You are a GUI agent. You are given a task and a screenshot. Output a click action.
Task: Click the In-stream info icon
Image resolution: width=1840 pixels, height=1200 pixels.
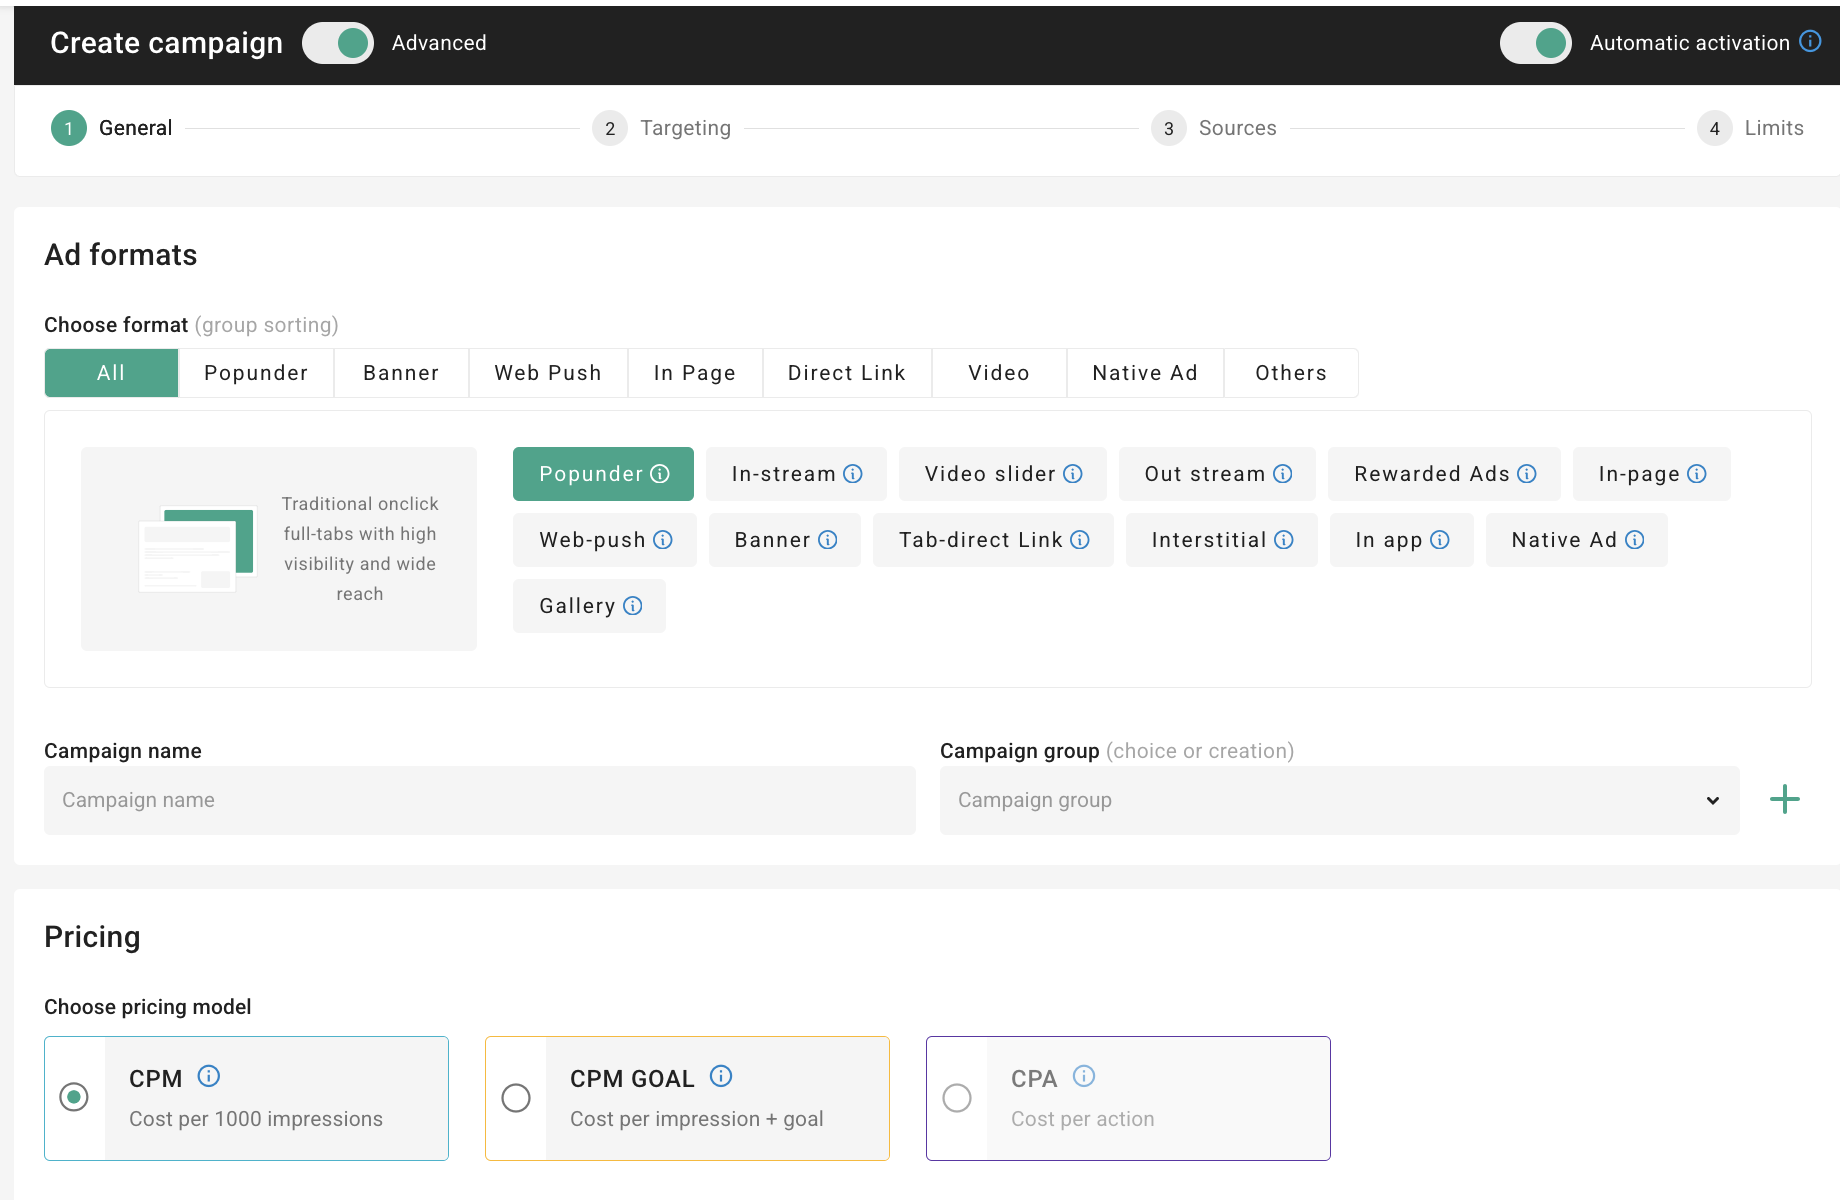tap(852, 474)
